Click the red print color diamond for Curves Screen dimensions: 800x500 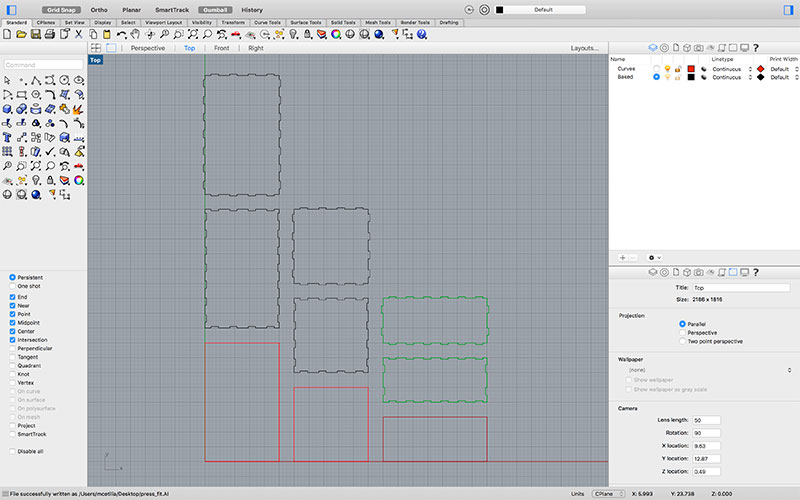pos(760,69)
